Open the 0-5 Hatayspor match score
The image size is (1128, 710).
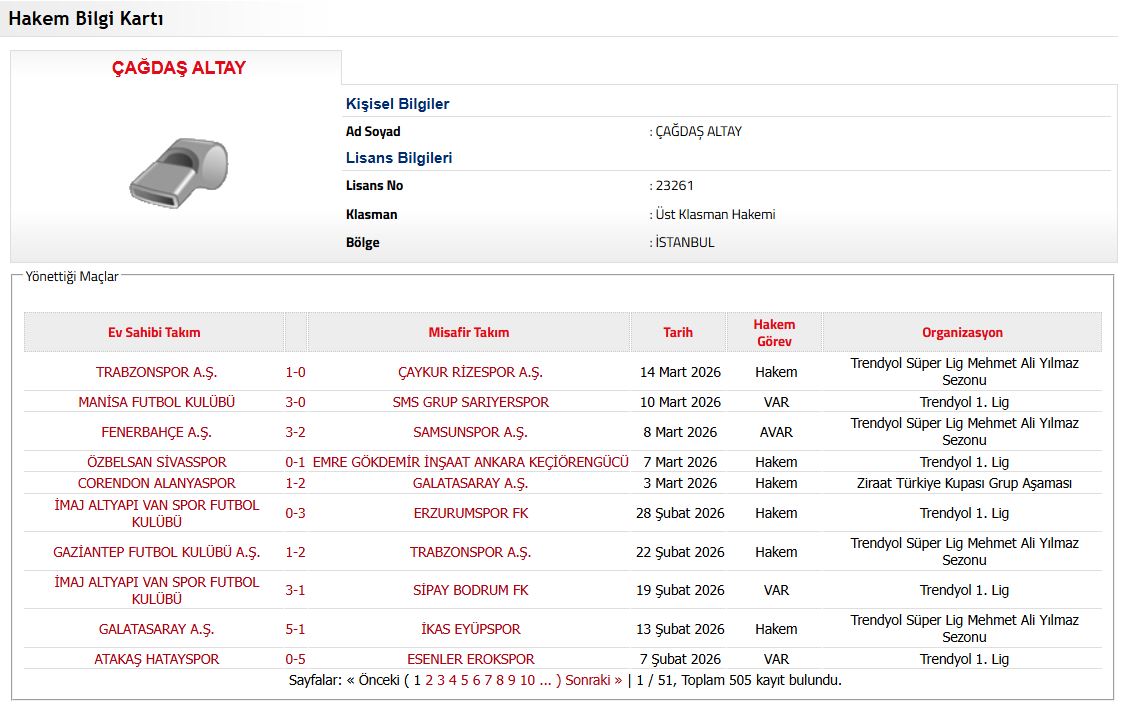coord(295,659)
